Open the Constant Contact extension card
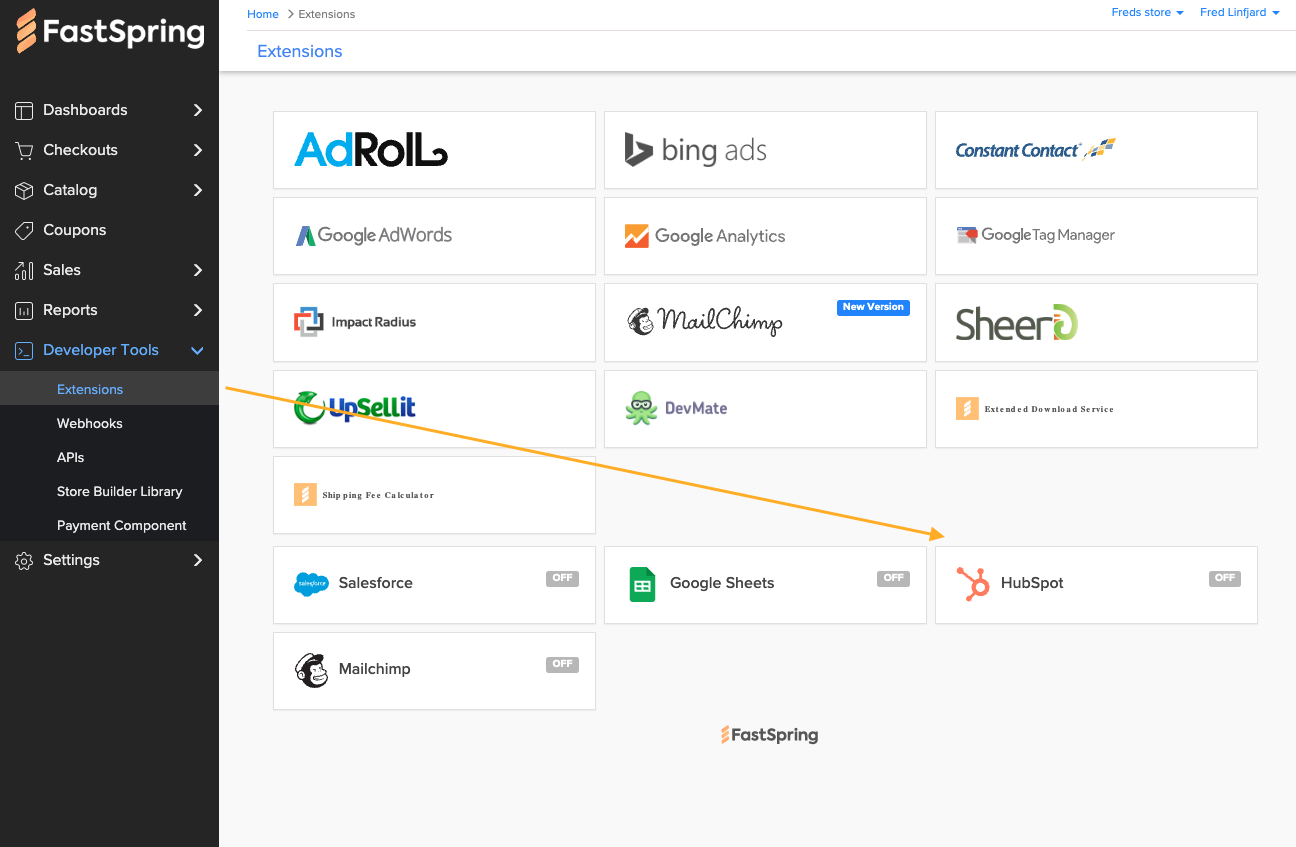The width and height of the screenshot is (1296, 847). click(1096, 150)
